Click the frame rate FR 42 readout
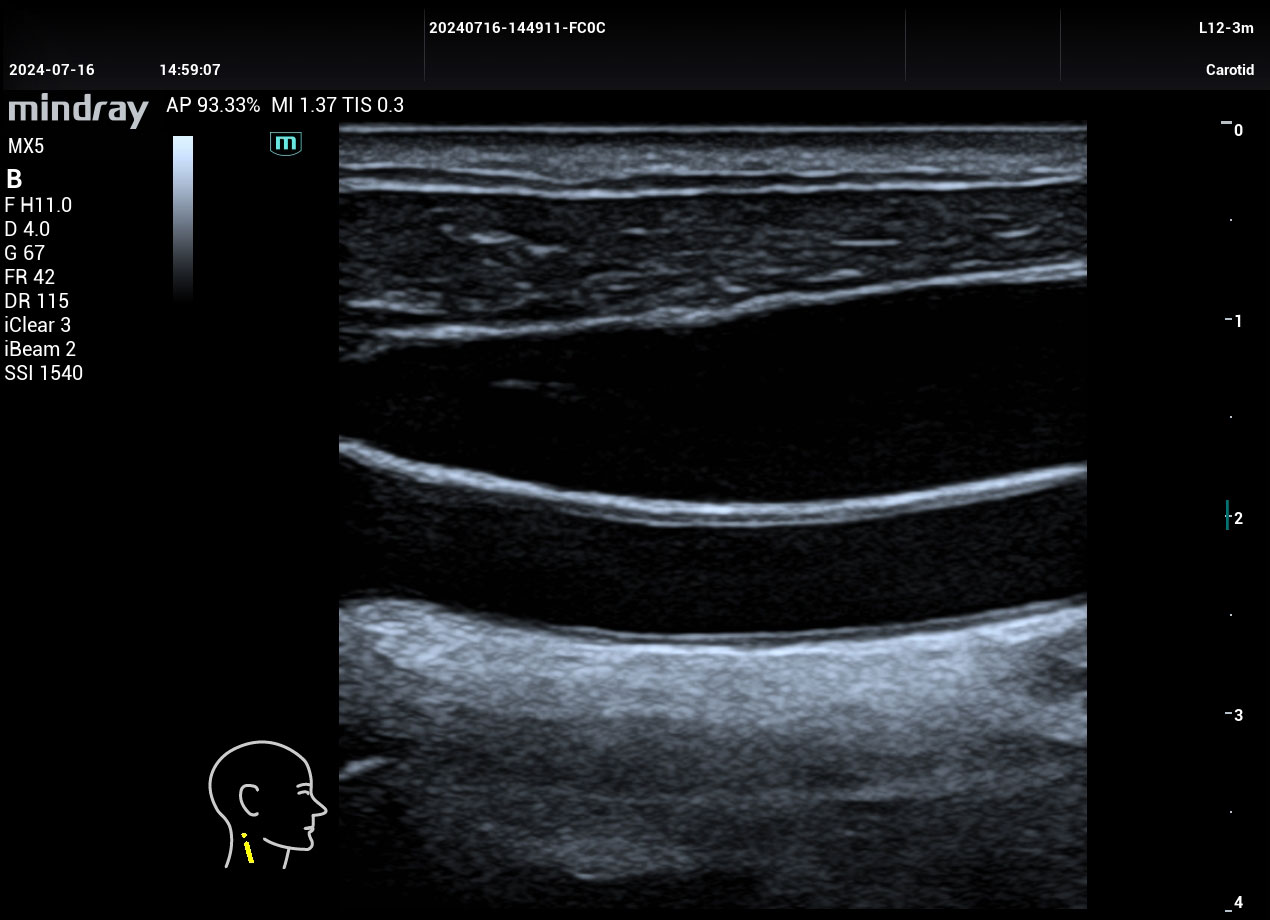Viewport: 1270px width, 920px height. coord(30,277)
